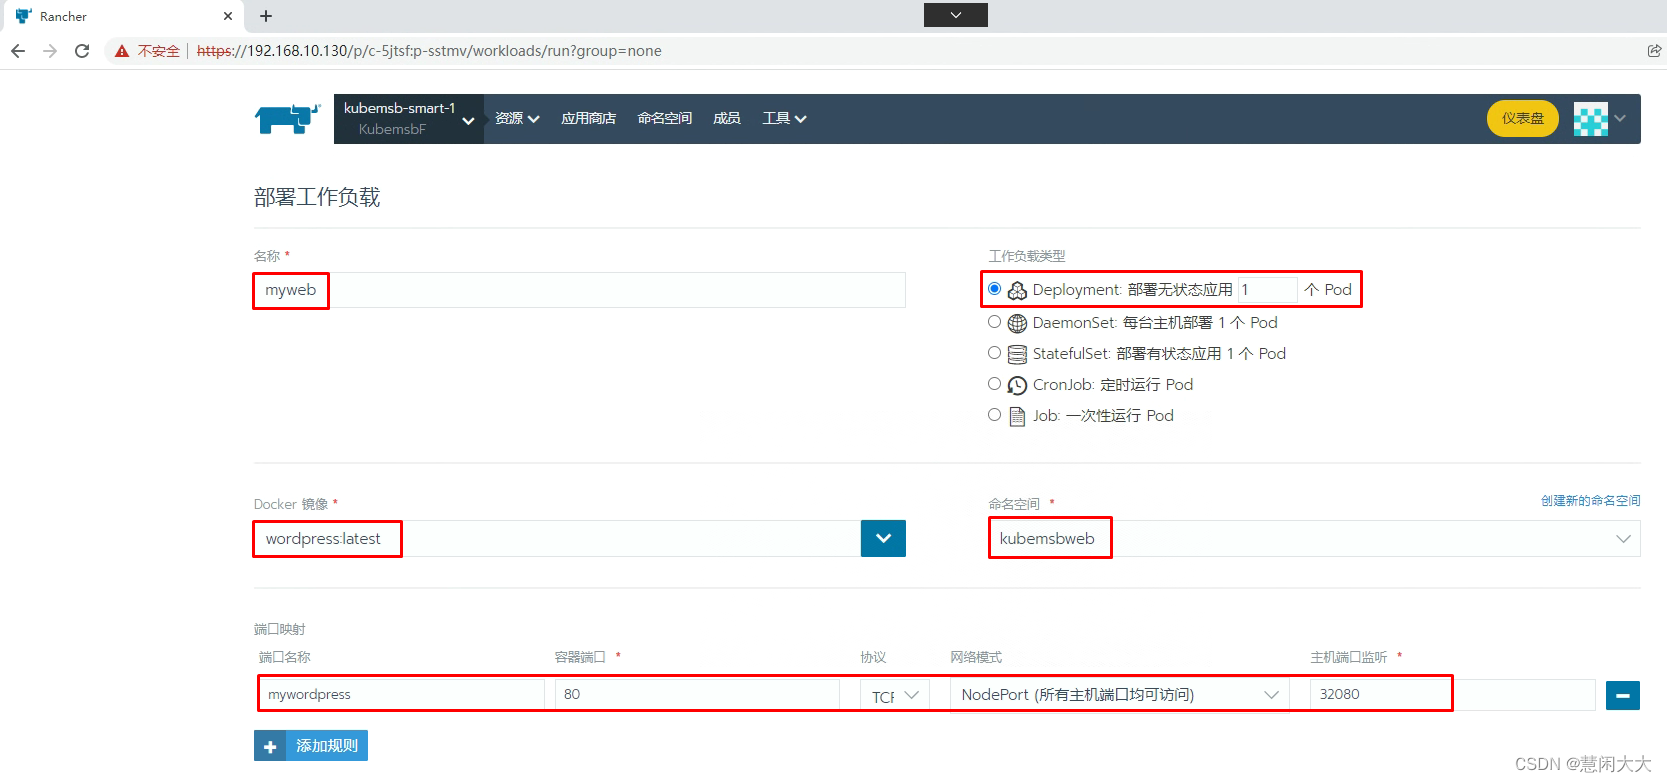The height and width of the screenshot is (782, 1667).
Task: Click the Docker image field wordpress:latest
Action: pos(557,538)
